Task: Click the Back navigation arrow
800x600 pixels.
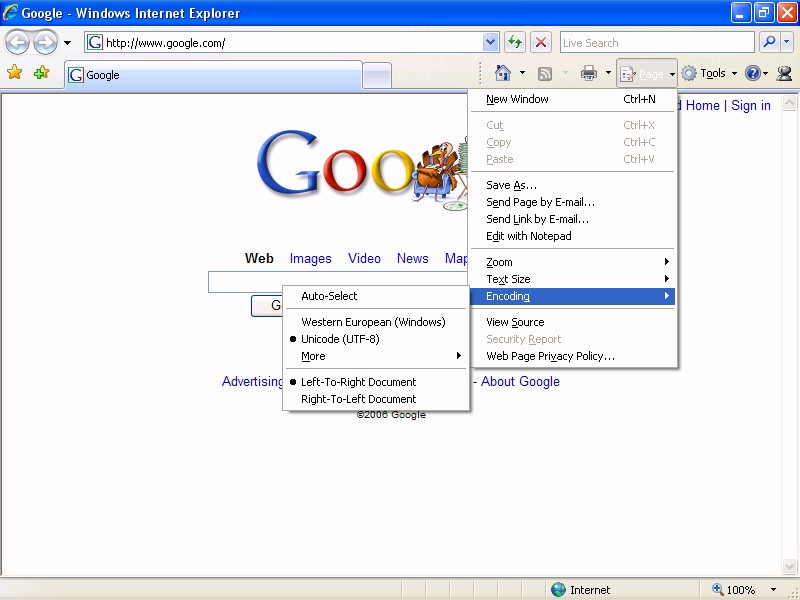Action: point(17,43)
